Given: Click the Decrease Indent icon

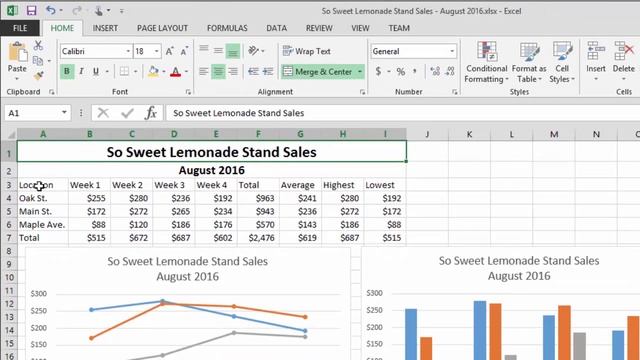Looking at the screenshot, I should [x=253, y=72].
